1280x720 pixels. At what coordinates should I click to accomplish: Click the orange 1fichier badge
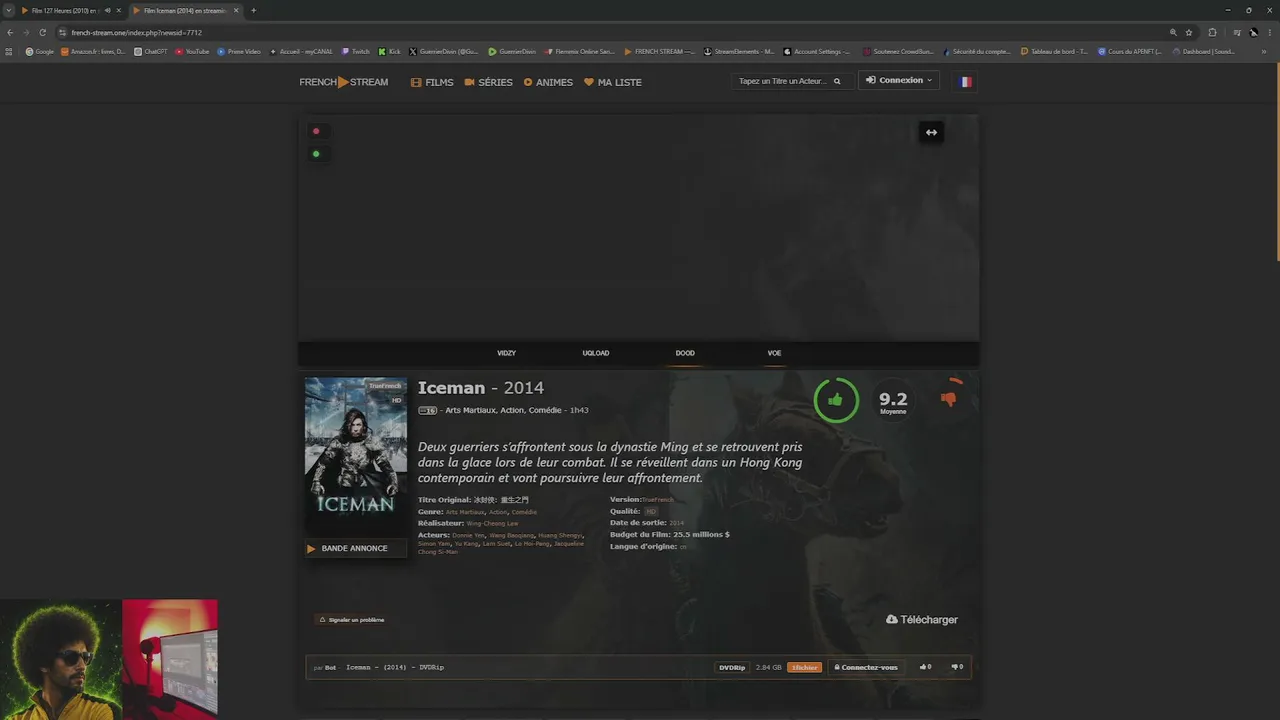point(804,667)
